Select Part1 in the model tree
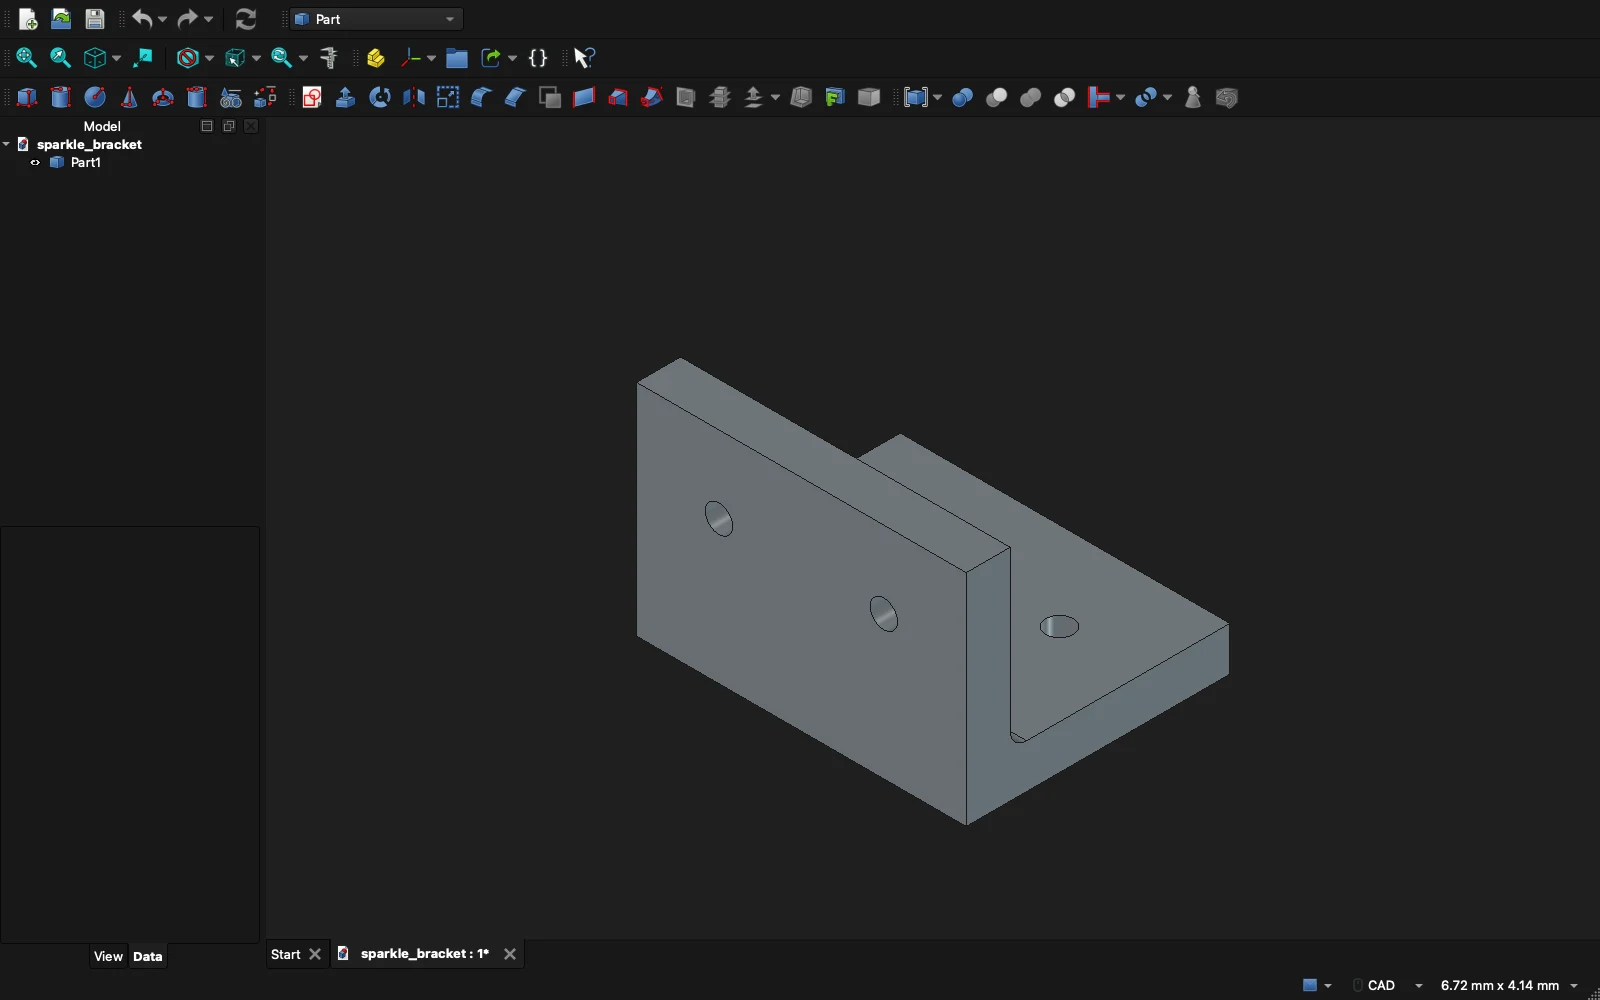 click(85, 163)
